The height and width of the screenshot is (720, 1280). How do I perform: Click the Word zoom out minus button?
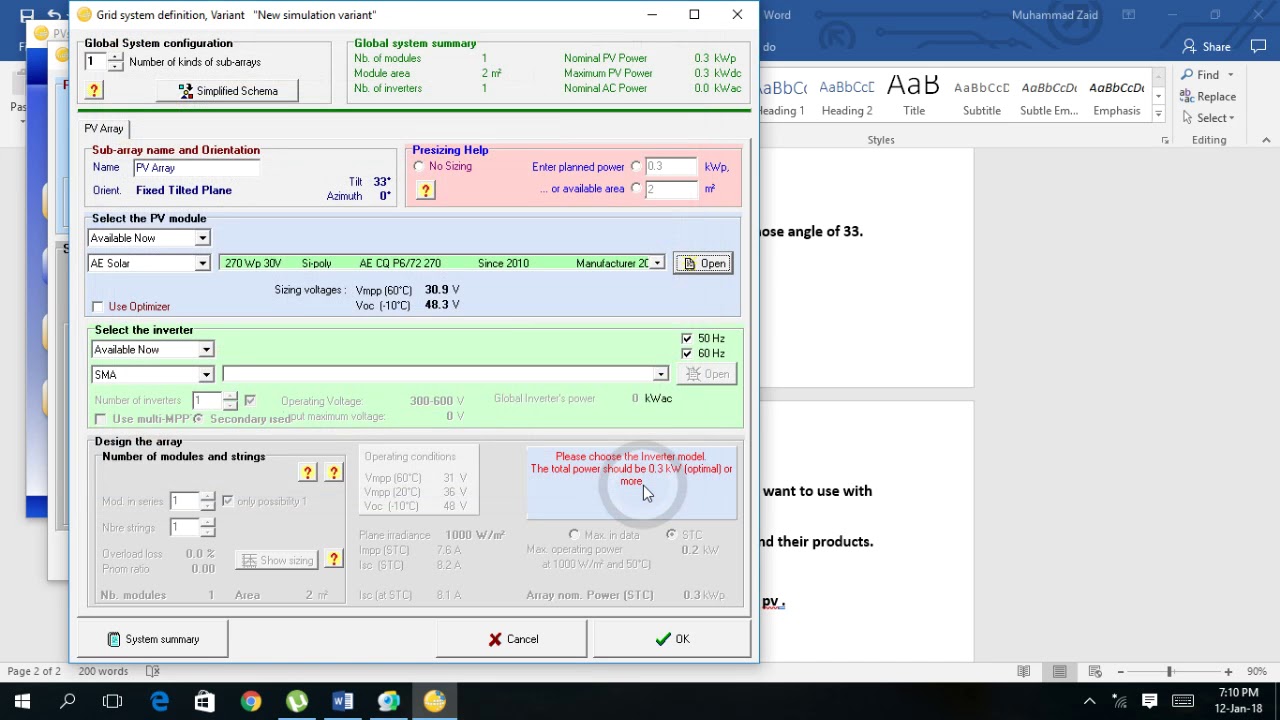(x=1120, y=671)
